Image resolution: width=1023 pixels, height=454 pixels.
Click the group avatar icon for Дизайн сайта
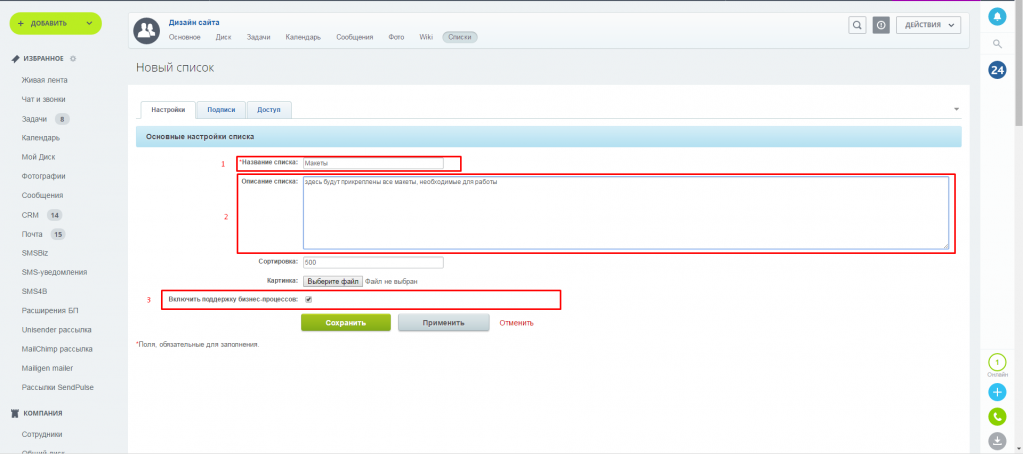(147, 30)
